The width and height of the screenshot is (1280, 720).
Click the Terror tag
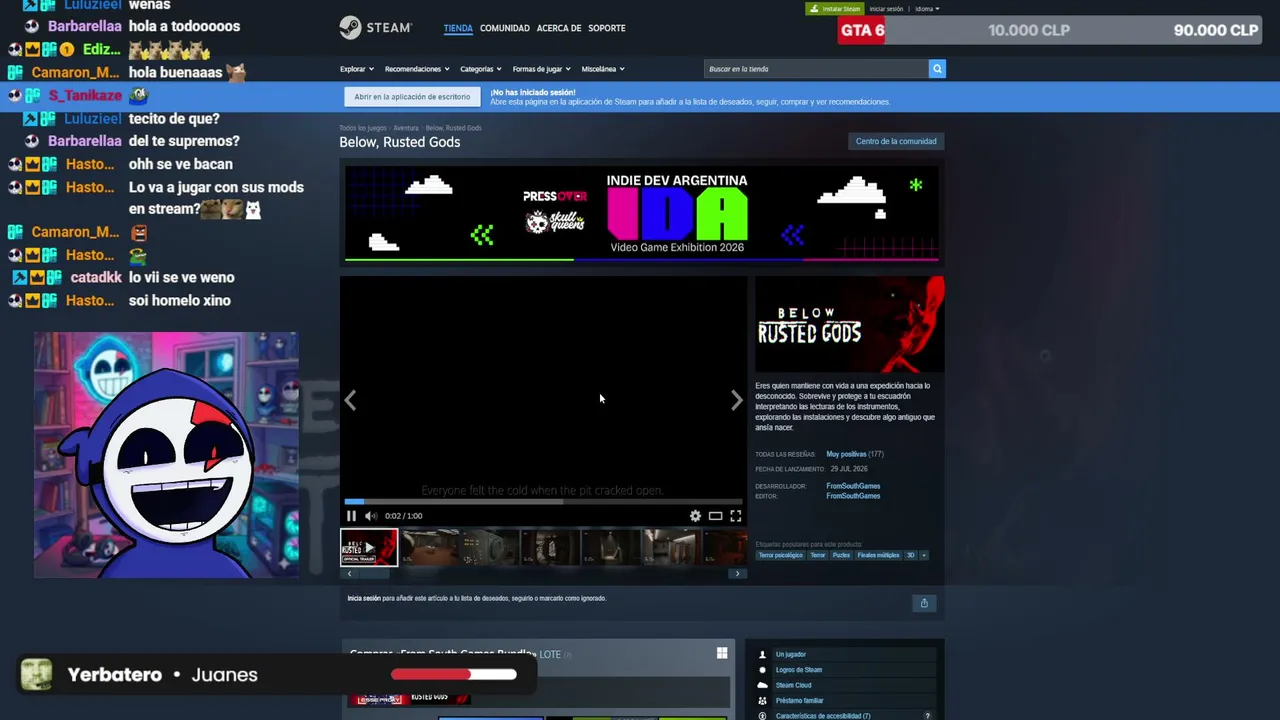click(818, 555)
